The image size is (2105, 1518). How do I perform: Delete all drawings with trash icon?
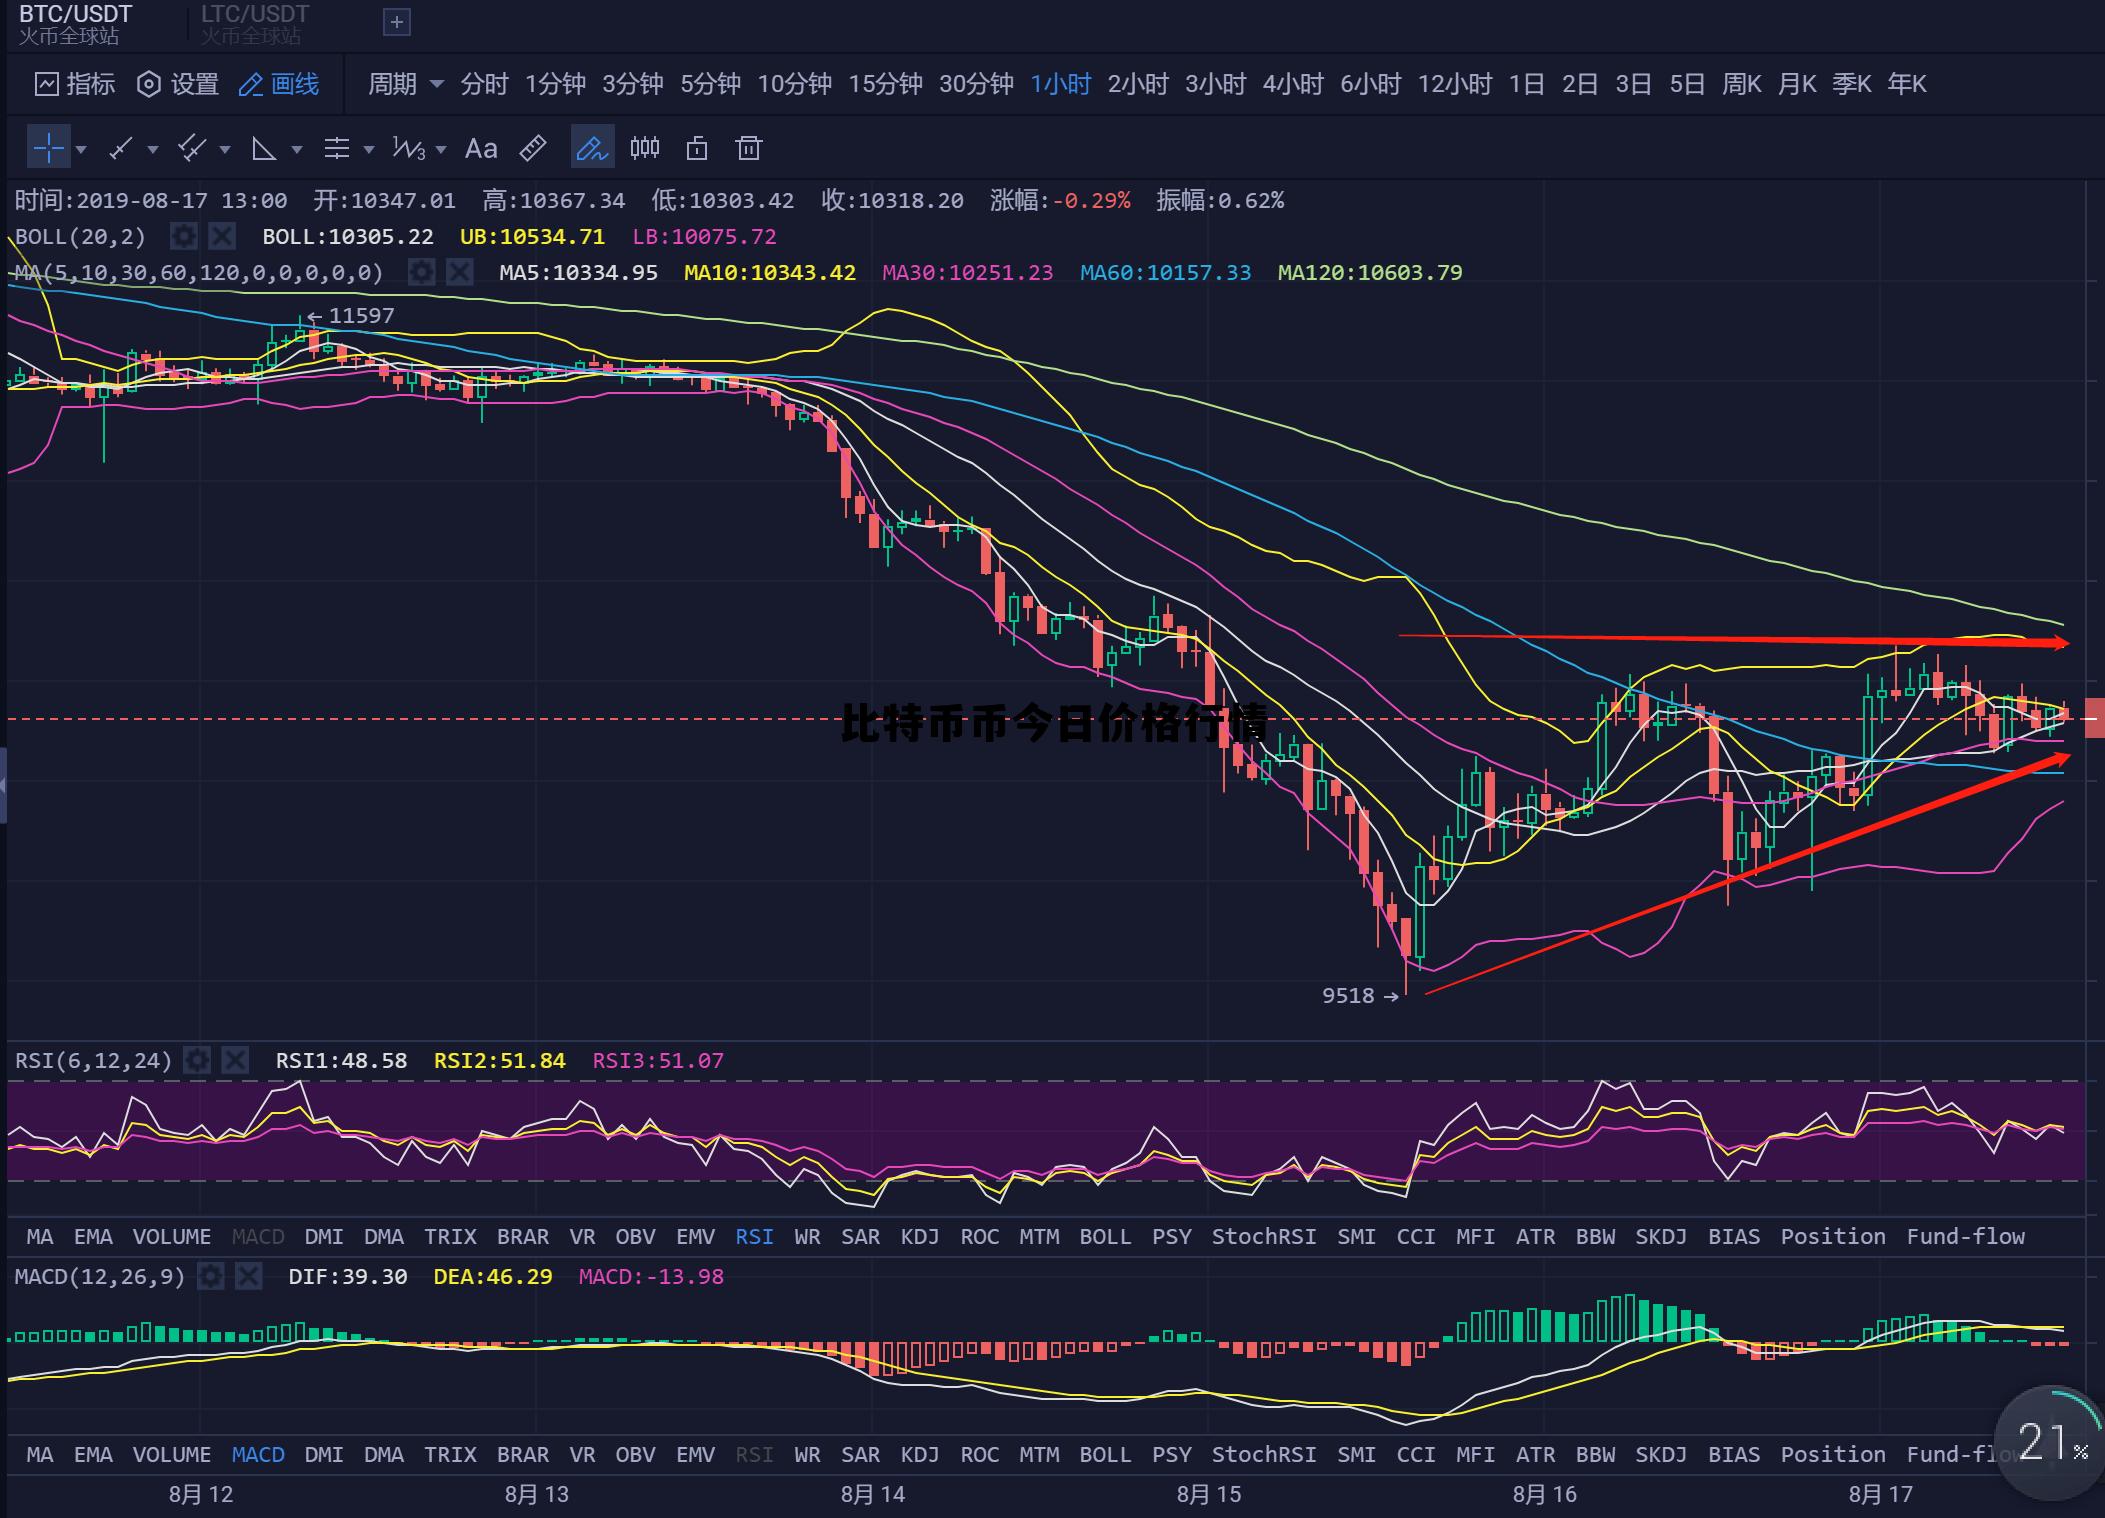tap(749, 149)
